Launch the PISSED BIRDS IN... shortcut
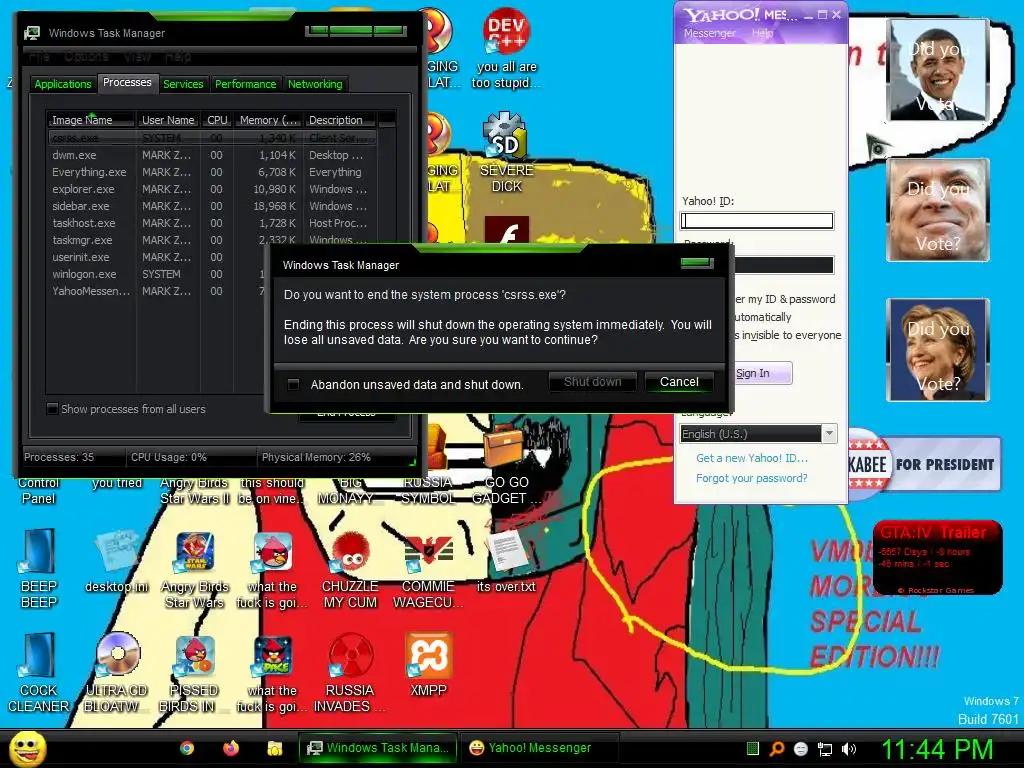This screenshot has width=1024, height=768. point(194,673)
